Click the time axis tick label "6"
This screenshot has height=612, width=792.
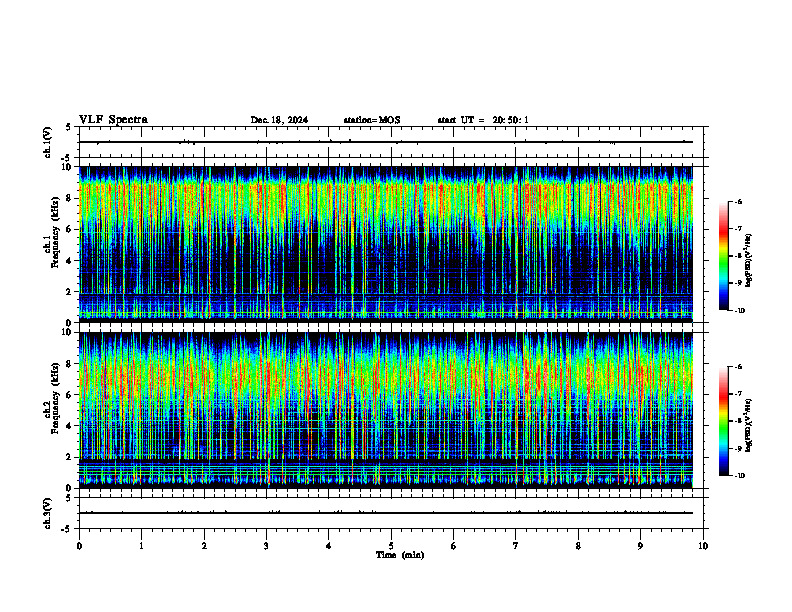[x=454, y=546]
